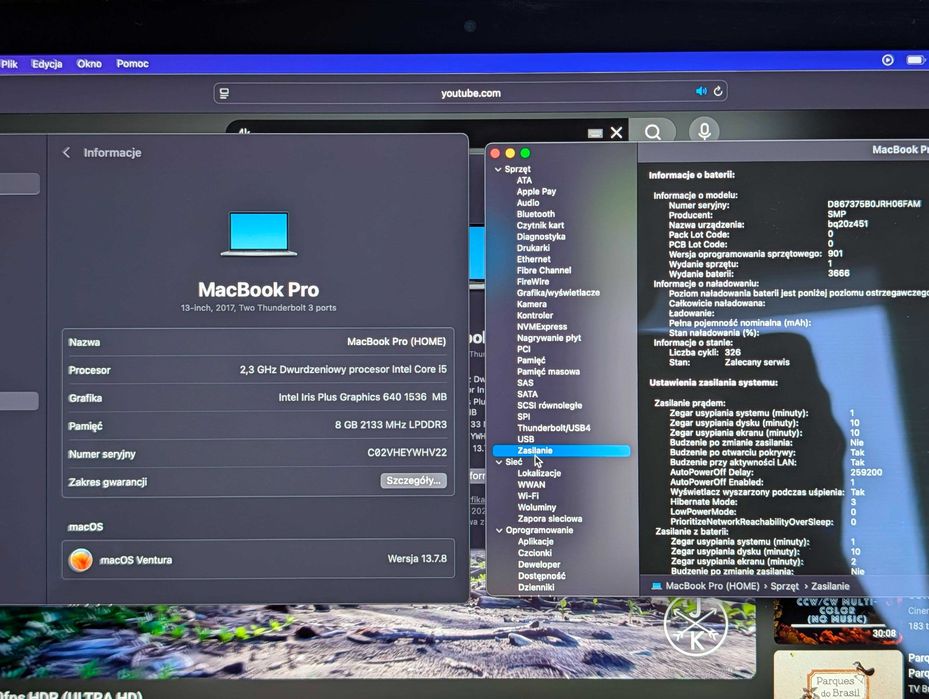Select Aplikacje under Oprogramowanie
Screen dimensions: 929x699
(536, 541)
